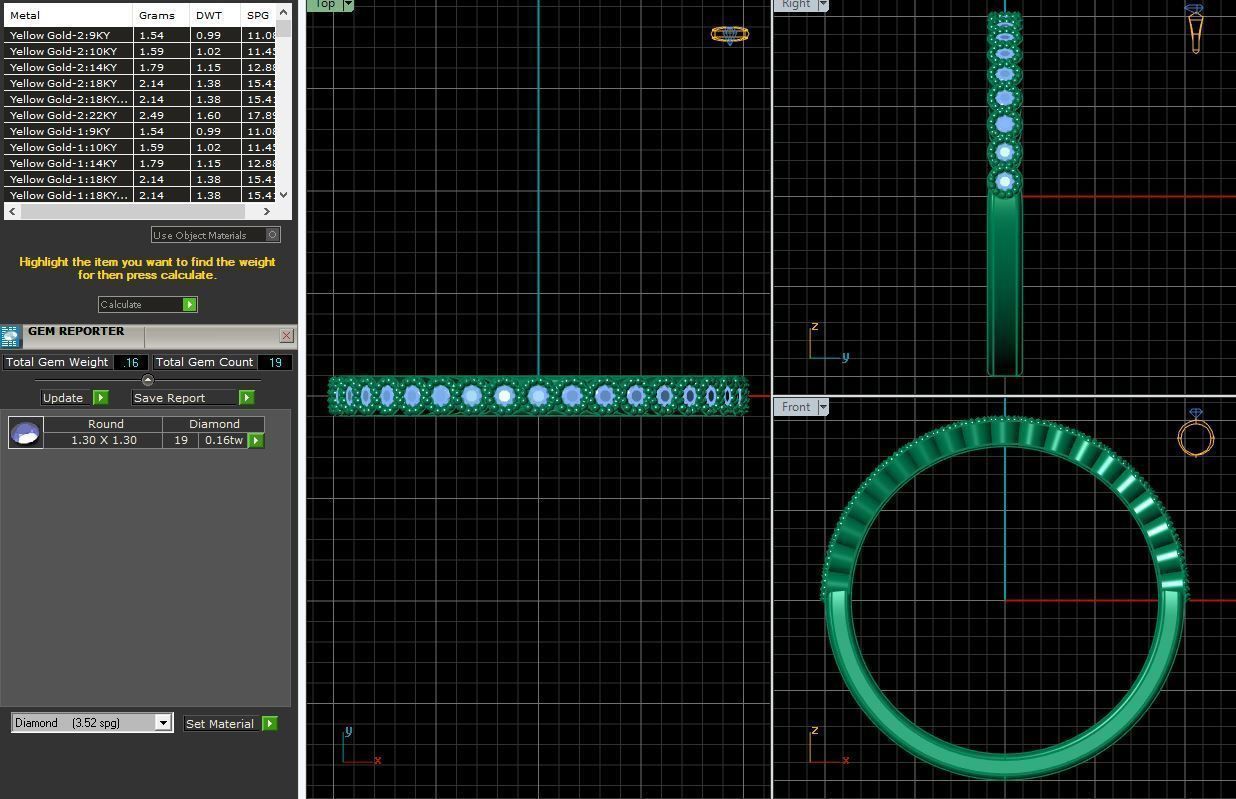Click the 1.30 X 1.30 gem size cell

coord(104,440)
